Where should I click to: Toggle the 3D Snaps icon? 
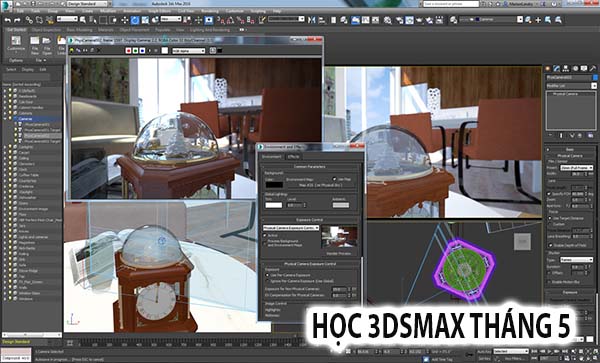221,20
